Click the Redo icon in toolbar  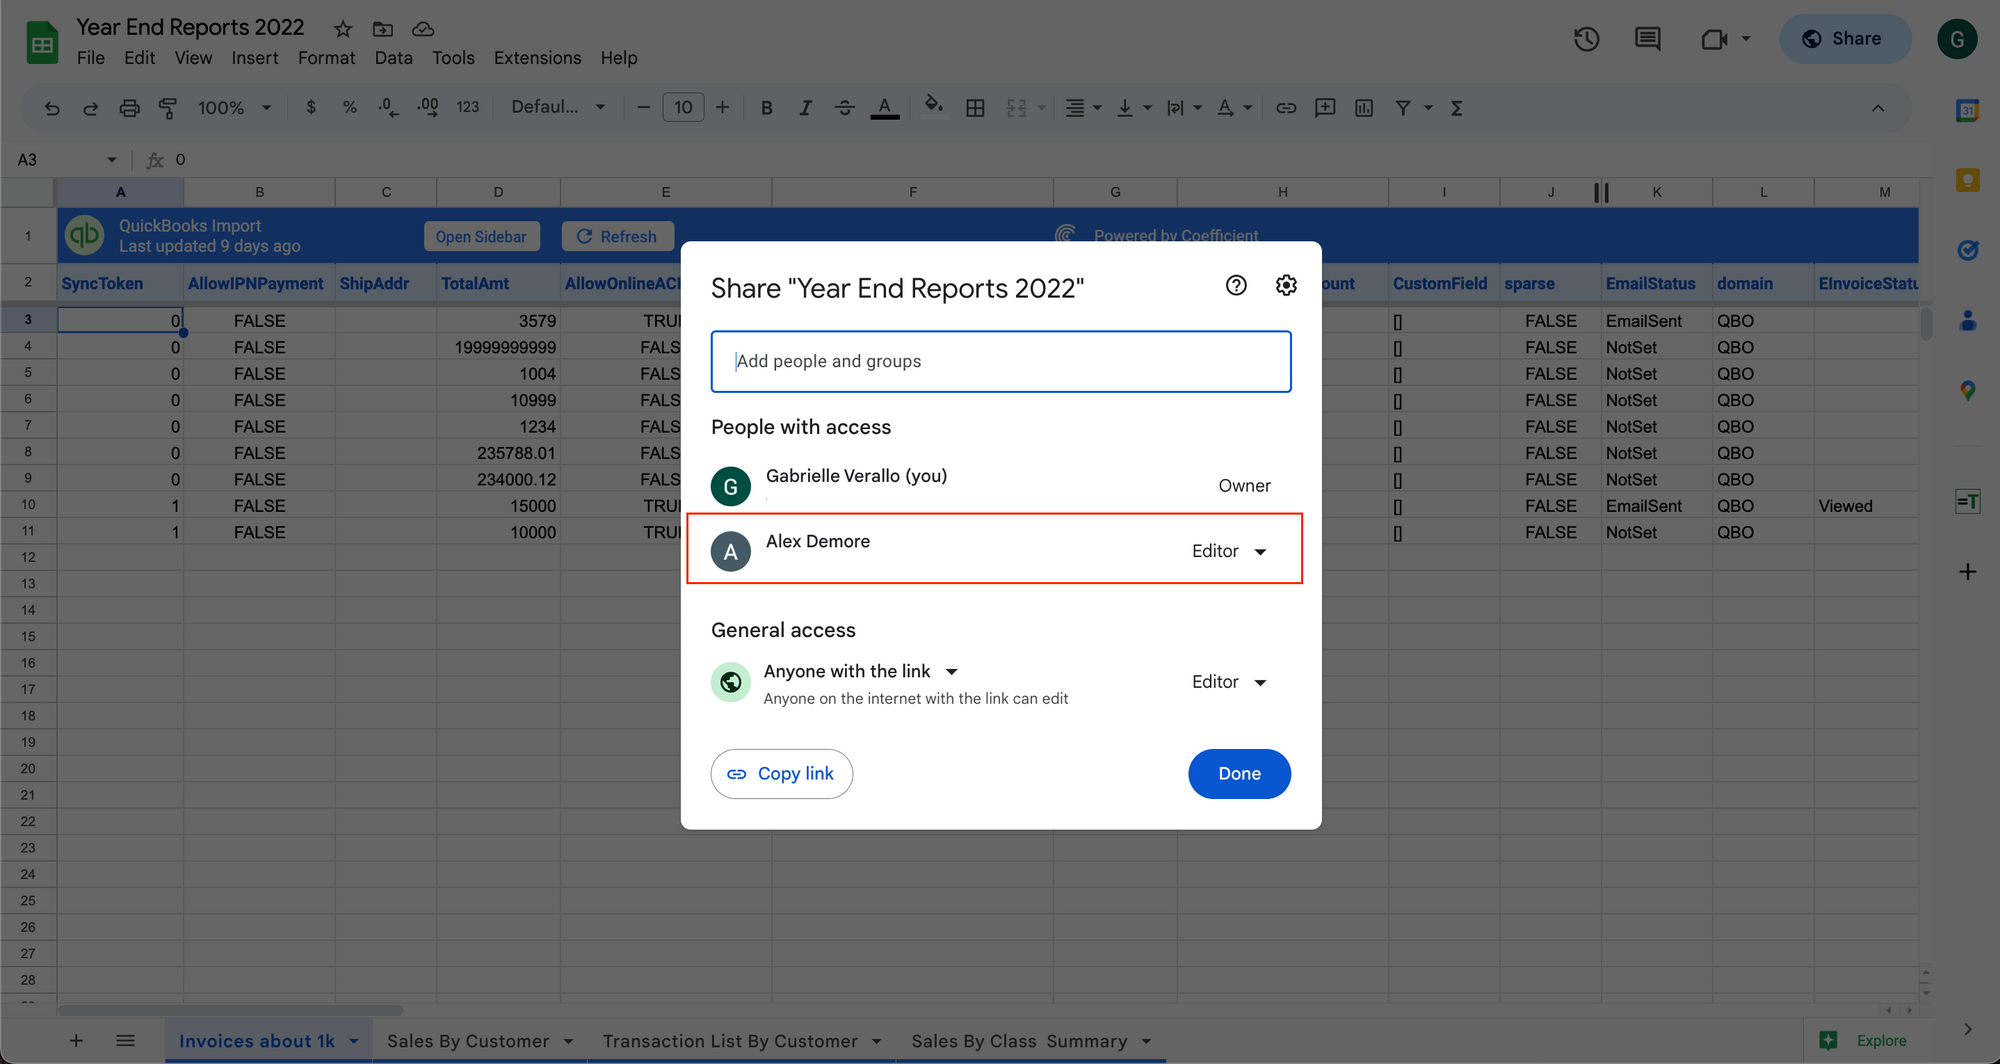(90, 108)
